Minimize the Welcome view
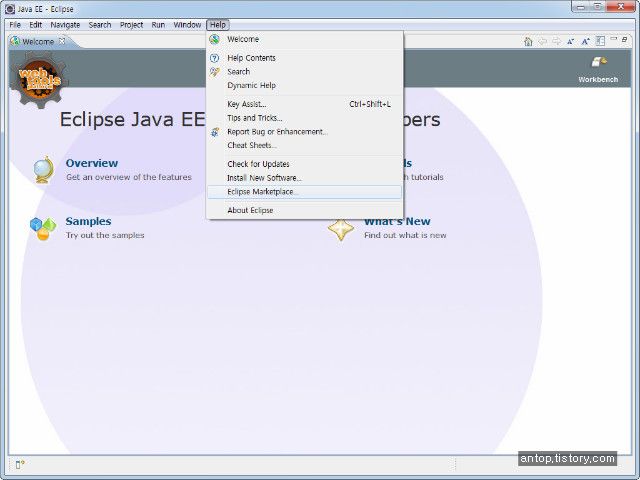Image resolution: width=640 pixels, height=480 pixels. [x=613, y=39]
